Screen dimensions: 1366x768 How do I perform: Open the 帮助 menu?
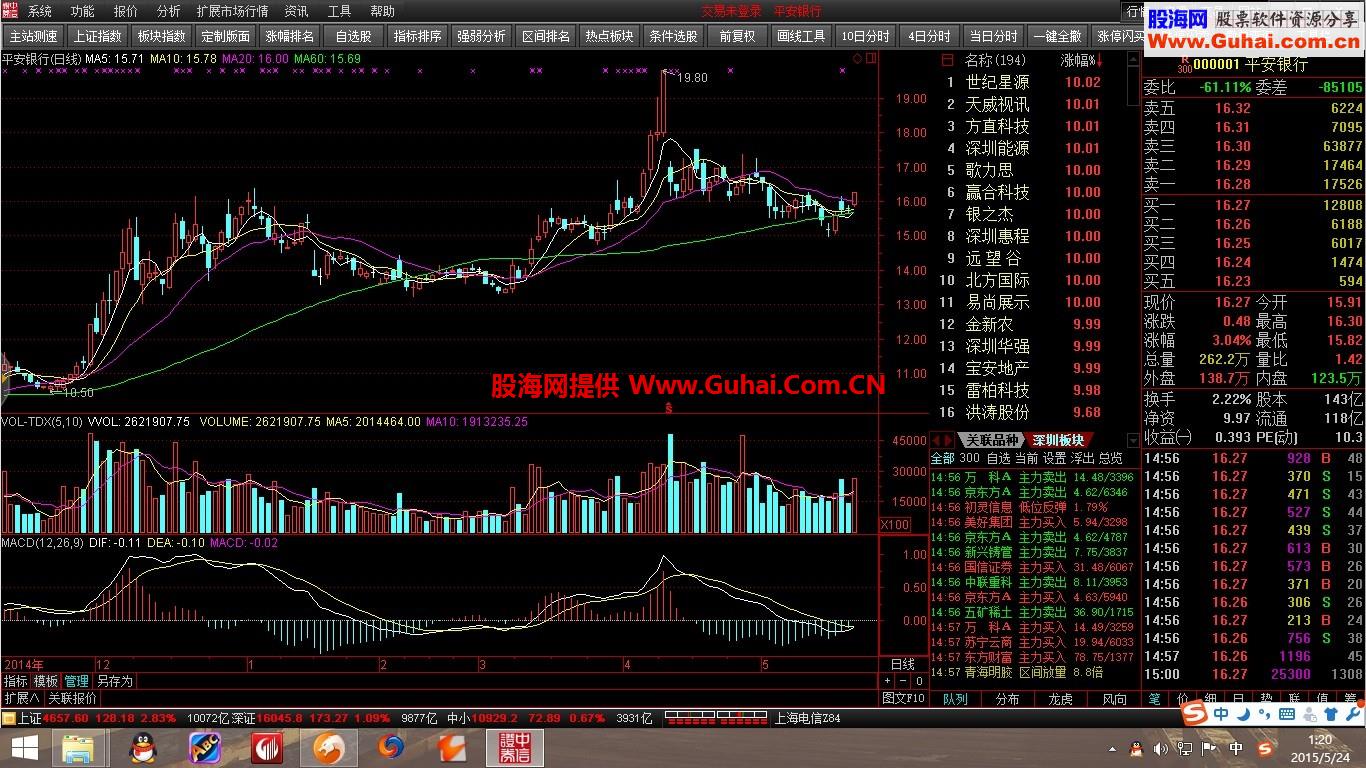click(382, 12)
